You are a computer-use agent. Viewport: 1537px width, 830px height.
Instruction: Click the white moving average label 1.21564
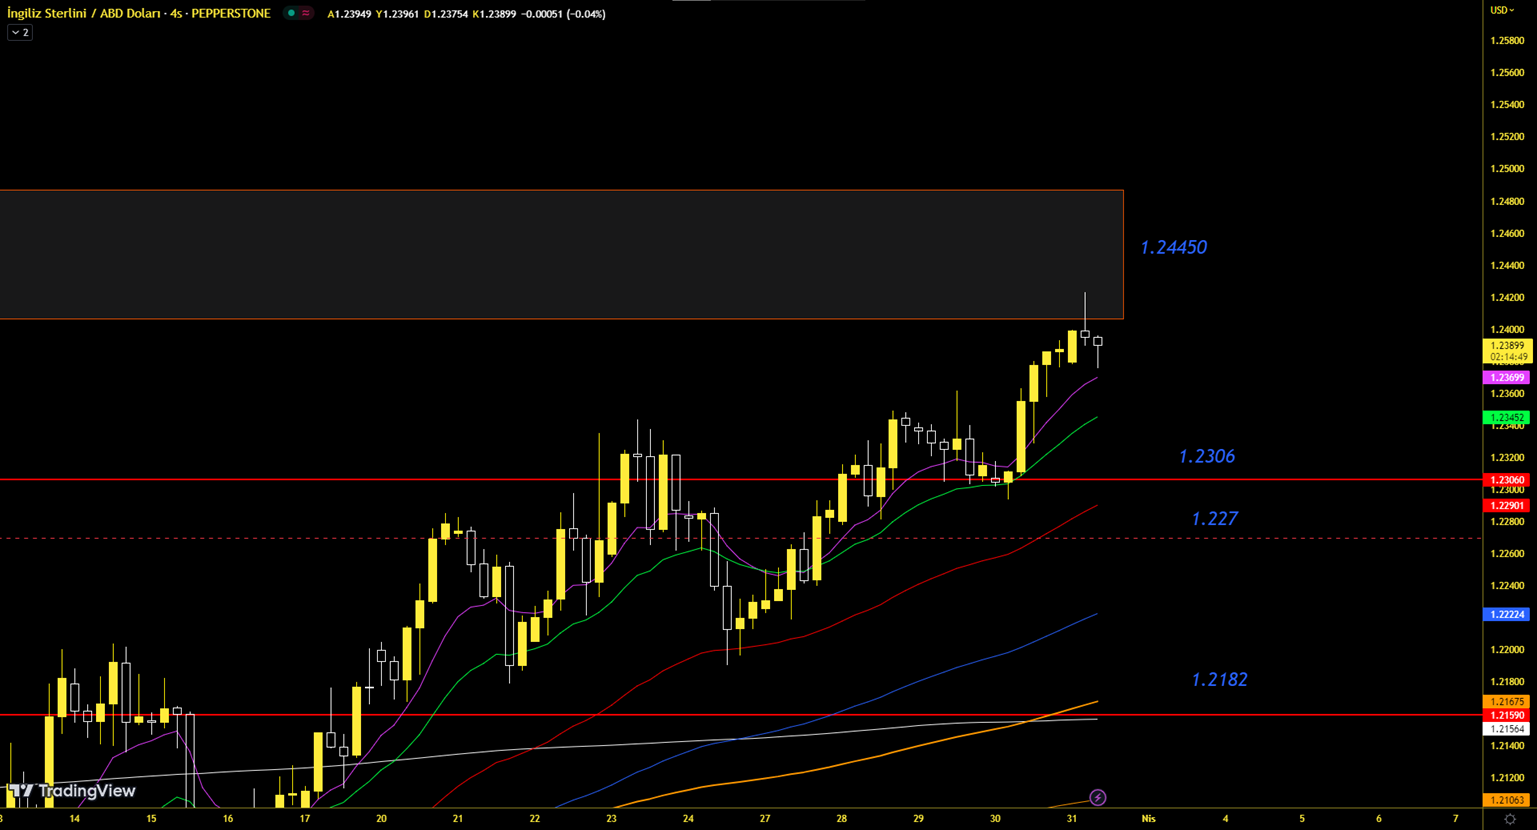point(1507,729)
